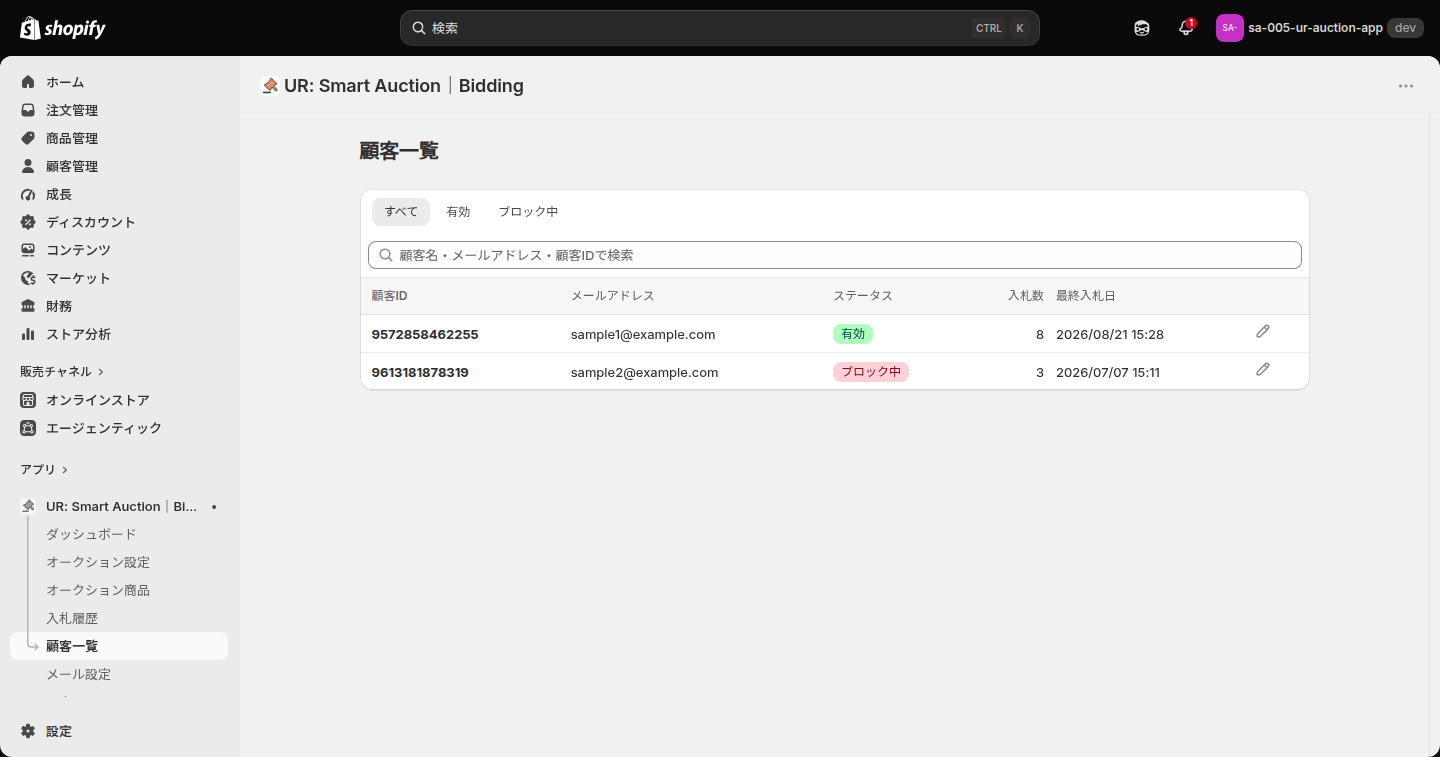The height and width of the screenshot is (757, 1440).
Task: Open 入札履歴 in the sidebar
Action: [x=72, y=618]
